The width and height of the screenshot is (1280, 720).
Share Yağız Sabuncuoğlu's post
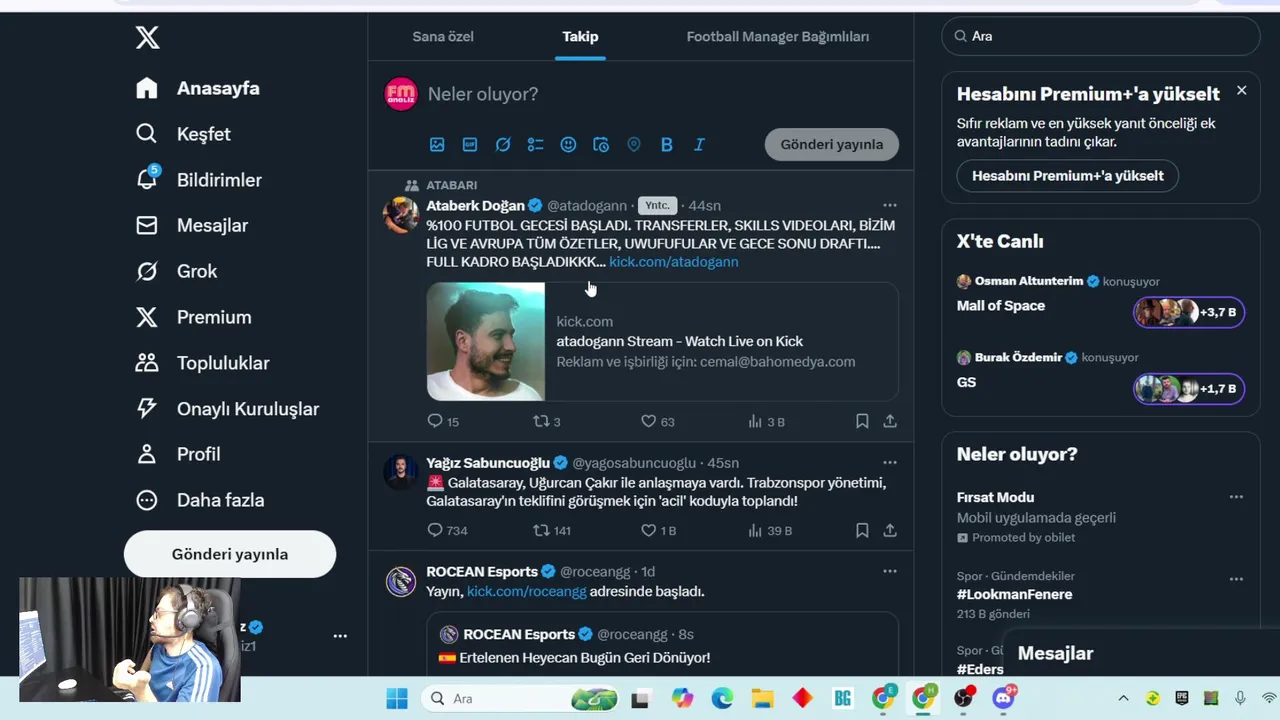pyautogui.click(x=890, y=530)
